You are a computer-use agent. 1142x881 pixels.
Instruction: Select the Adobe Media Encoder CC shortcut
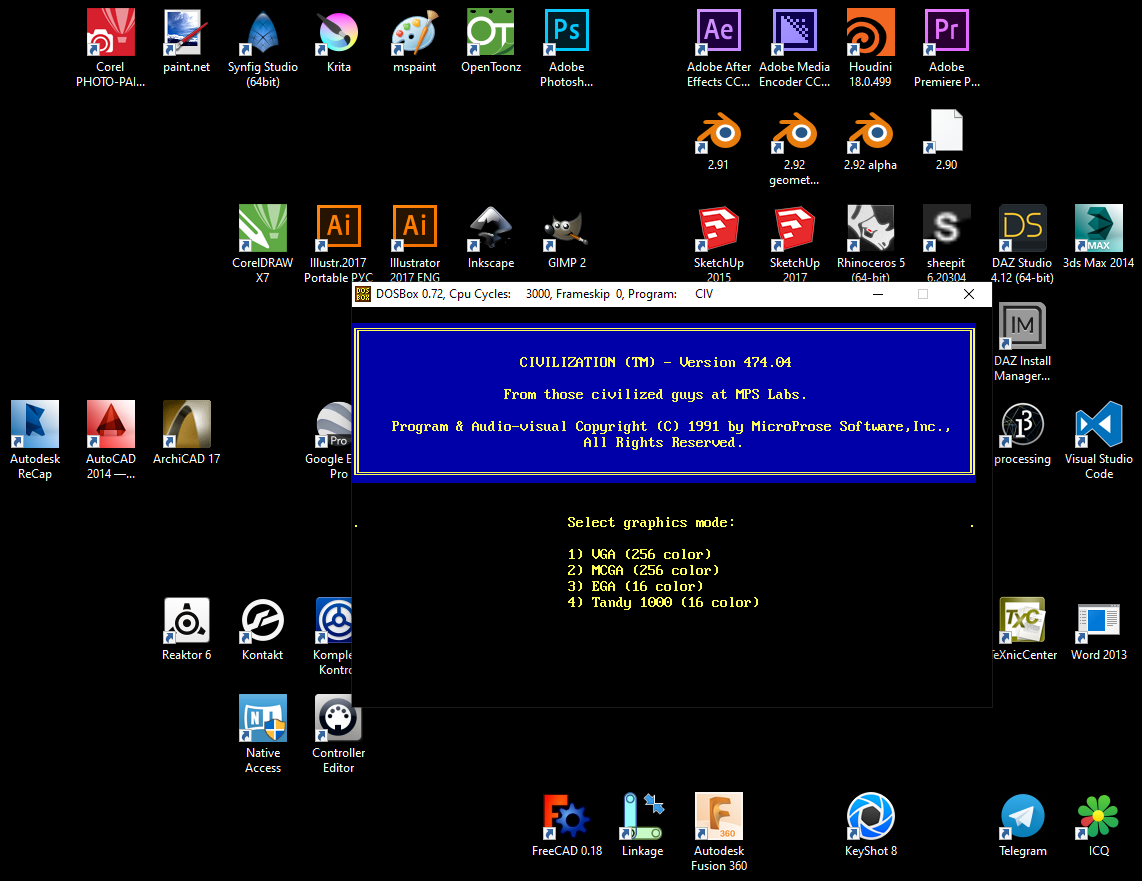(795, 33)
